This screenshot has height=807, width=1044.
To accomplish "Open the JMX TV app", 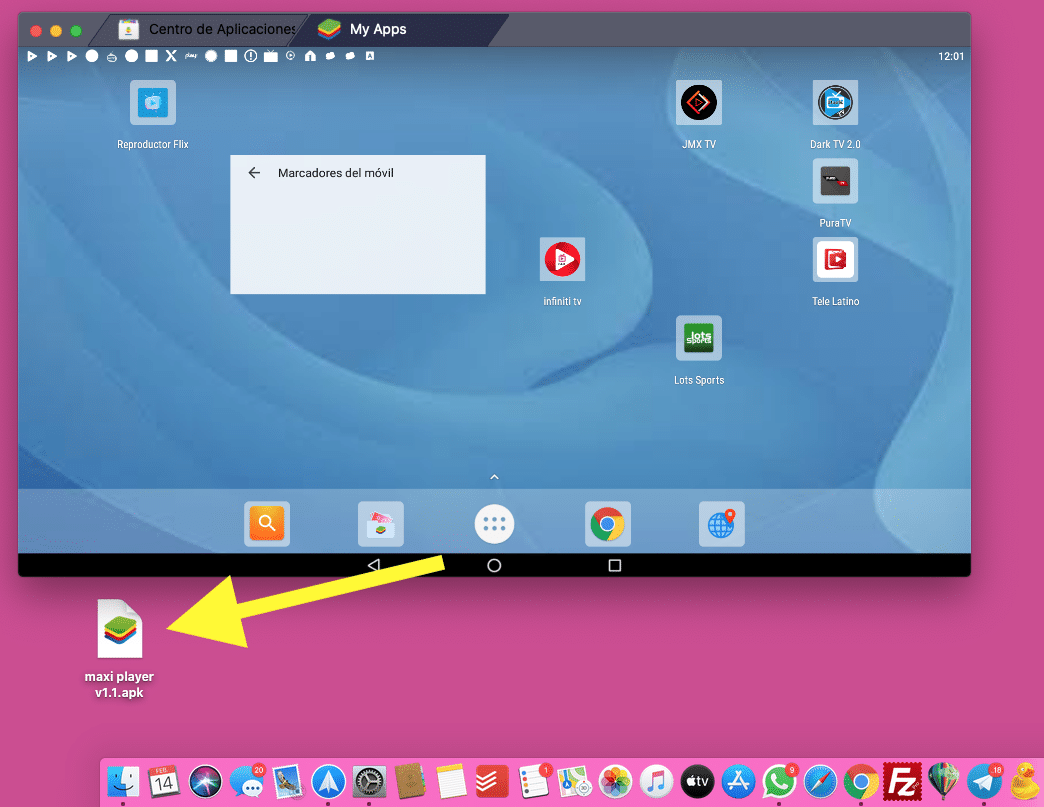I will click(x=698, y=101).
